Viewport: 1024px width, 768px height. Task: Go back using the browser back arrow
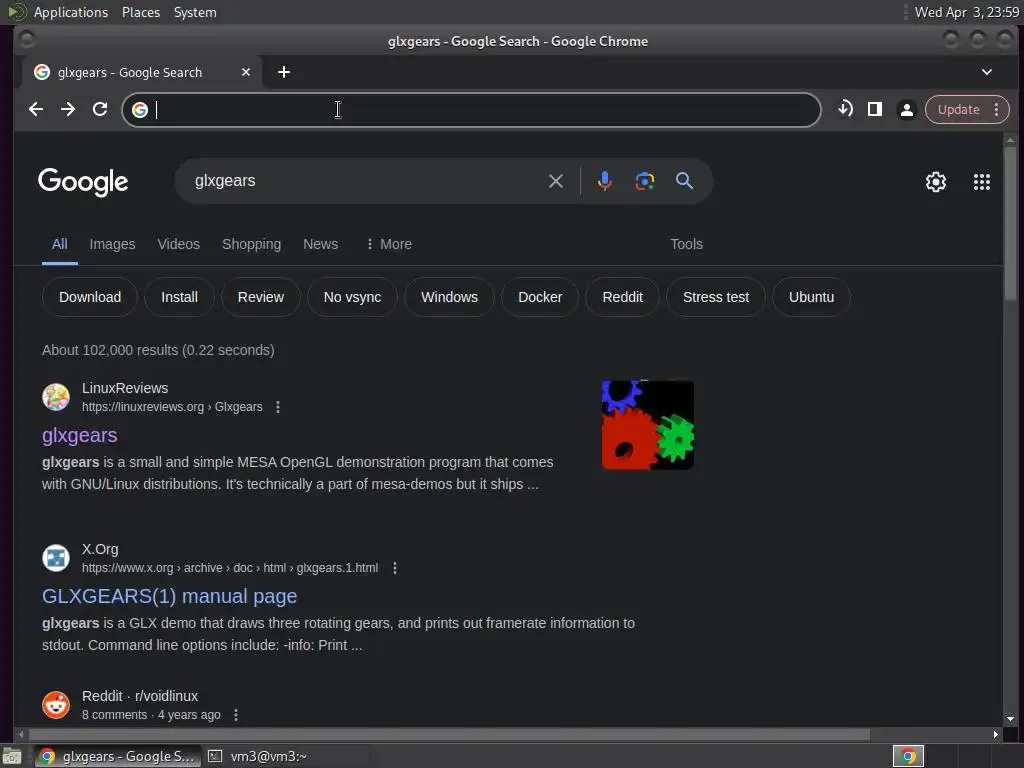tap(36, 109)
